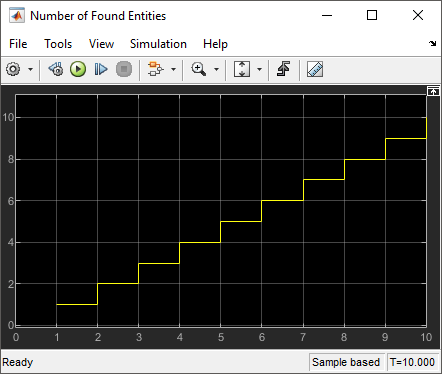
Task: Open the View menu
Action: 101,44
